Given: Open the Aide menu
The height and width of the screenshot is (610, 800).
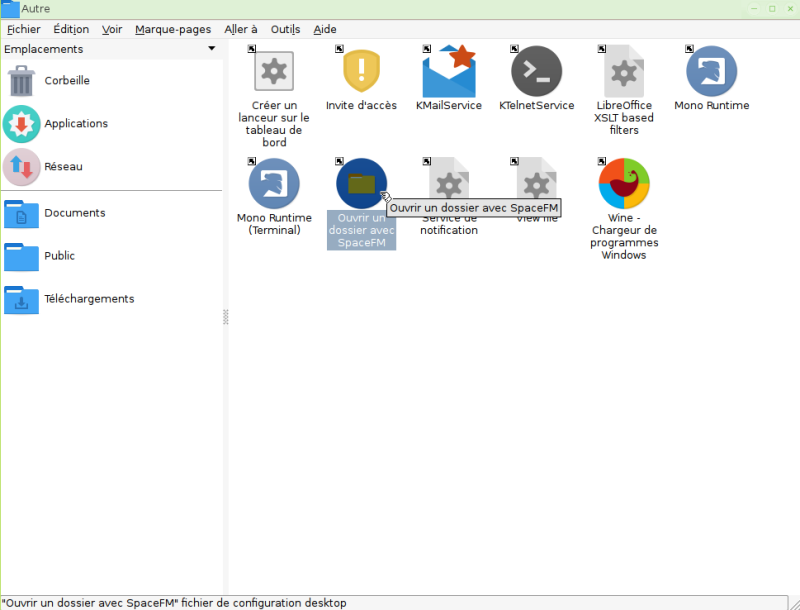Looking at the screenshot, I should 324,30.
